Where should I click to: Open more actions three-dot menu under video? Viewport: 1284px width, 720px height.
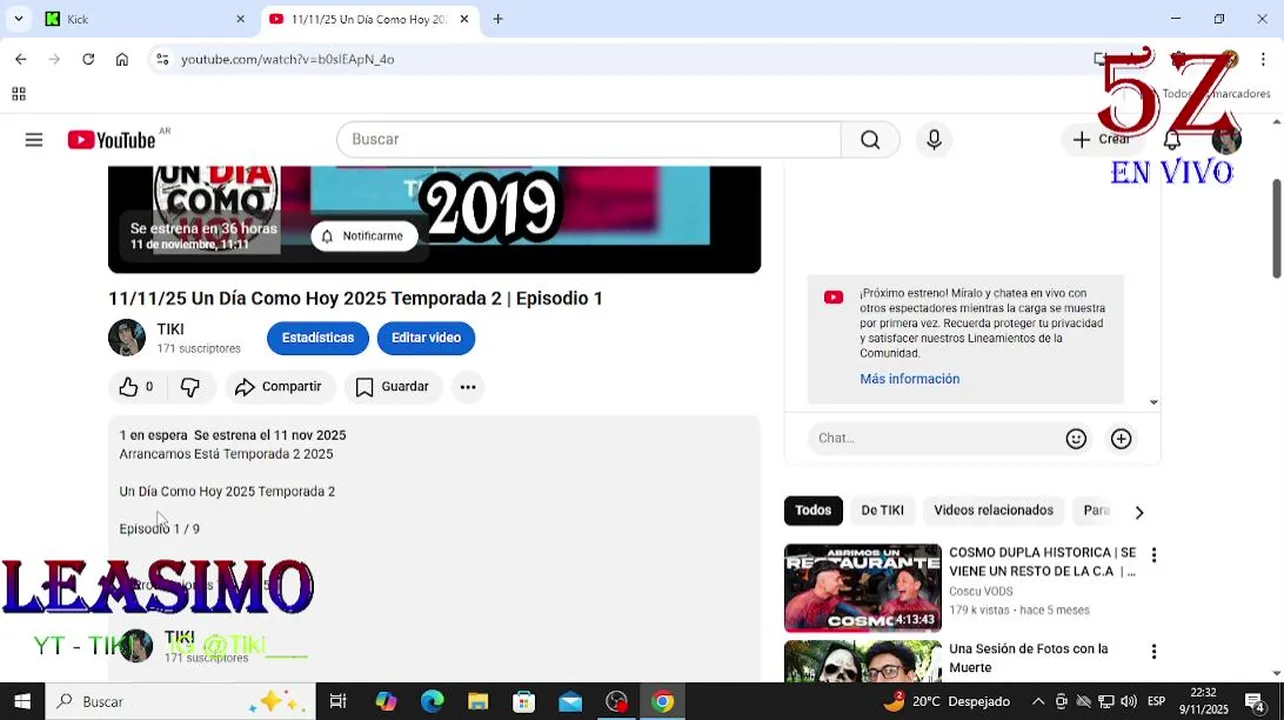pos(468,387)
